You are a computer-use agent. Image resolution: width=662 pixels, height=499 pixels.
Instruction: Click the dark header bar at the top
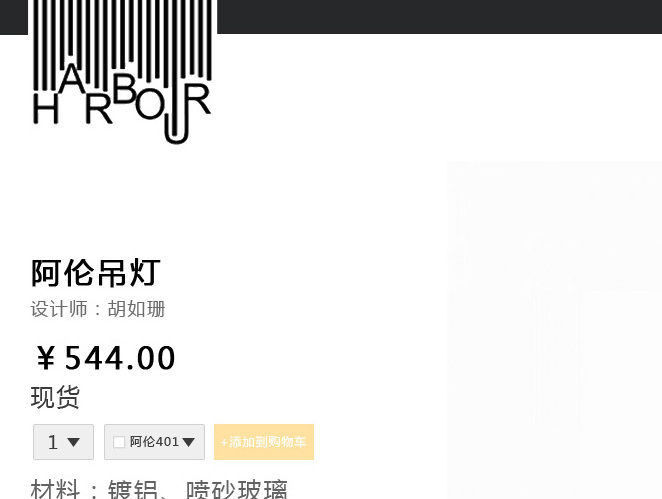(x=439, y=16)
